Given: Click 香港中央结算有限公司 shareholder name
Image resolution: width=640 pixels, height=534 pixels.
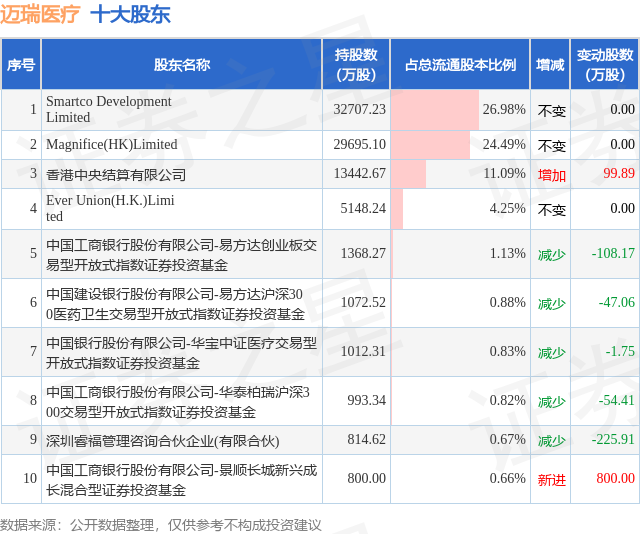Looking at the screenshot, I should [x=116, y=174].
